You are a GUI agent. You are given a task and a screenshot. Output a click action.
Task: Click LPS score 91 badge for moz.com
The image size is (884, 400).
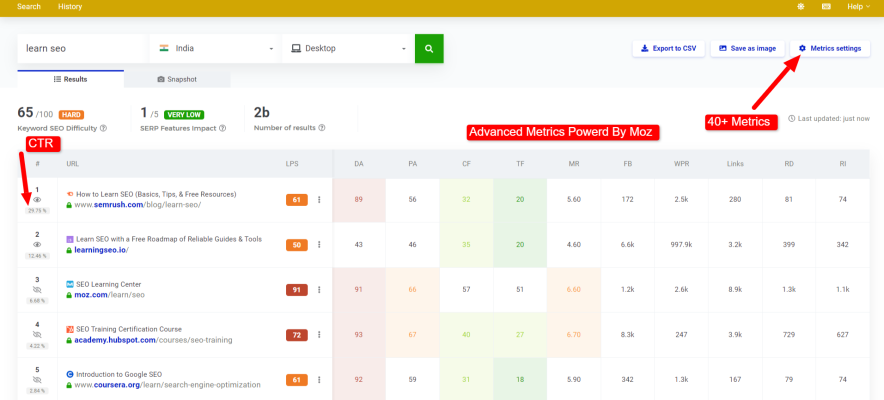297,290
